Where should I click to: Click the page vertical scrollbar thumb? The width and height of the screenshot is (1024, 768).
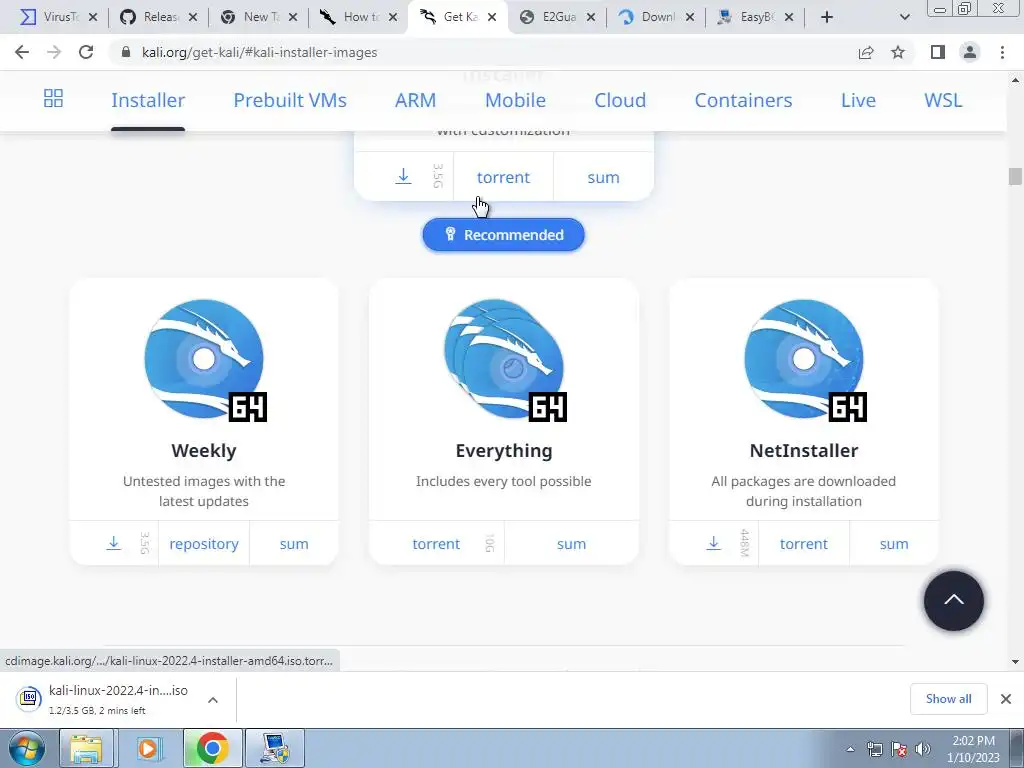tap(1015, 176)
